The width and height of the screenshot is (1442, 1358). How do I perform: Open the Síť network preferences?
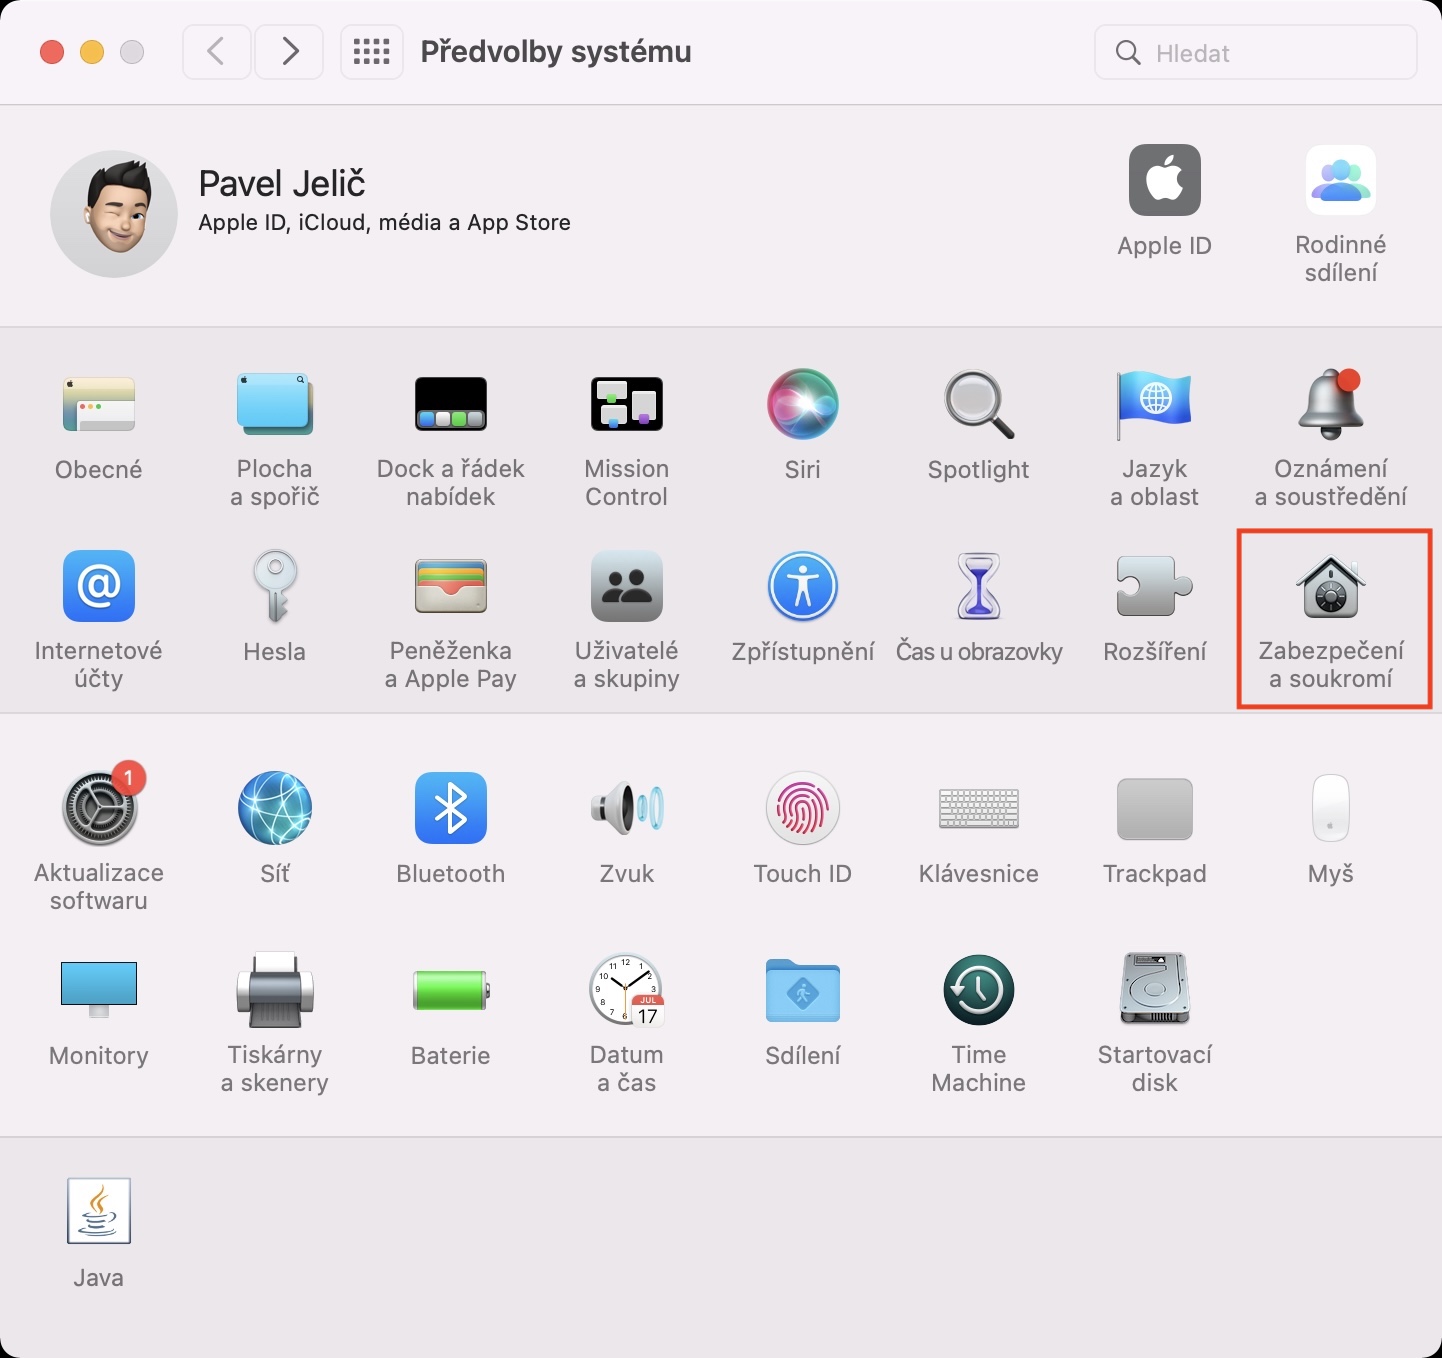275,808
